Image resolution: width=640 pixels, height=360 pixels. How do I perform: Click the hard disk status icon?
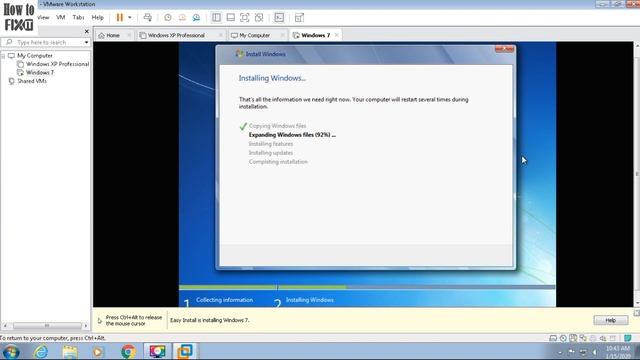(x=553, y=338)
